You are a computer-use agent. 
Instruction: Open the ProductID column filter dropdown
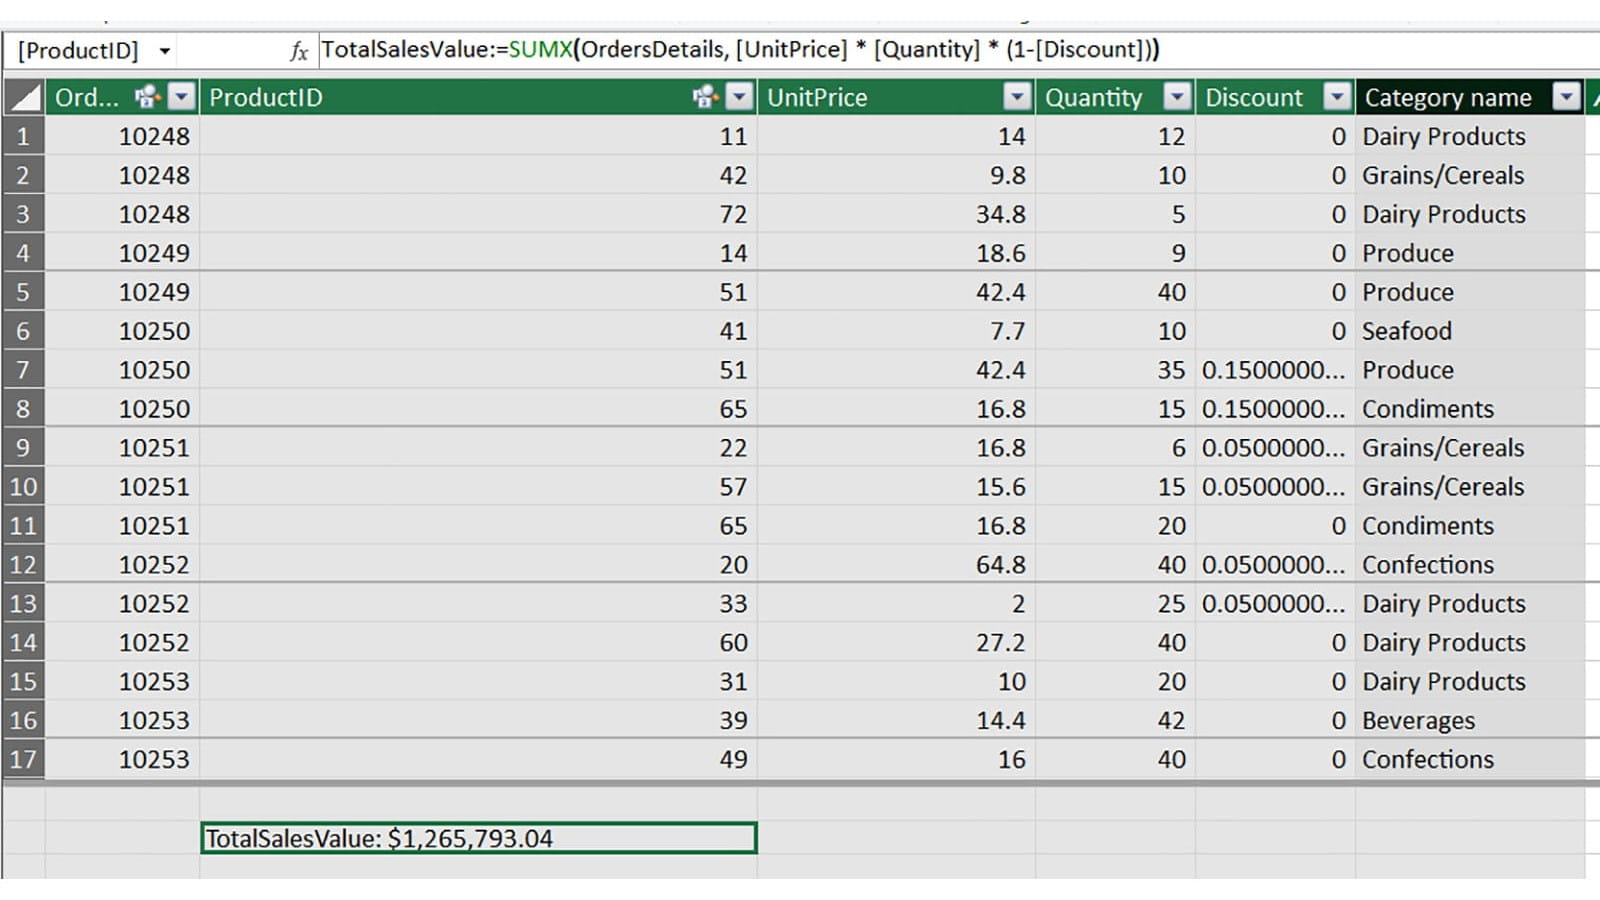739,97
